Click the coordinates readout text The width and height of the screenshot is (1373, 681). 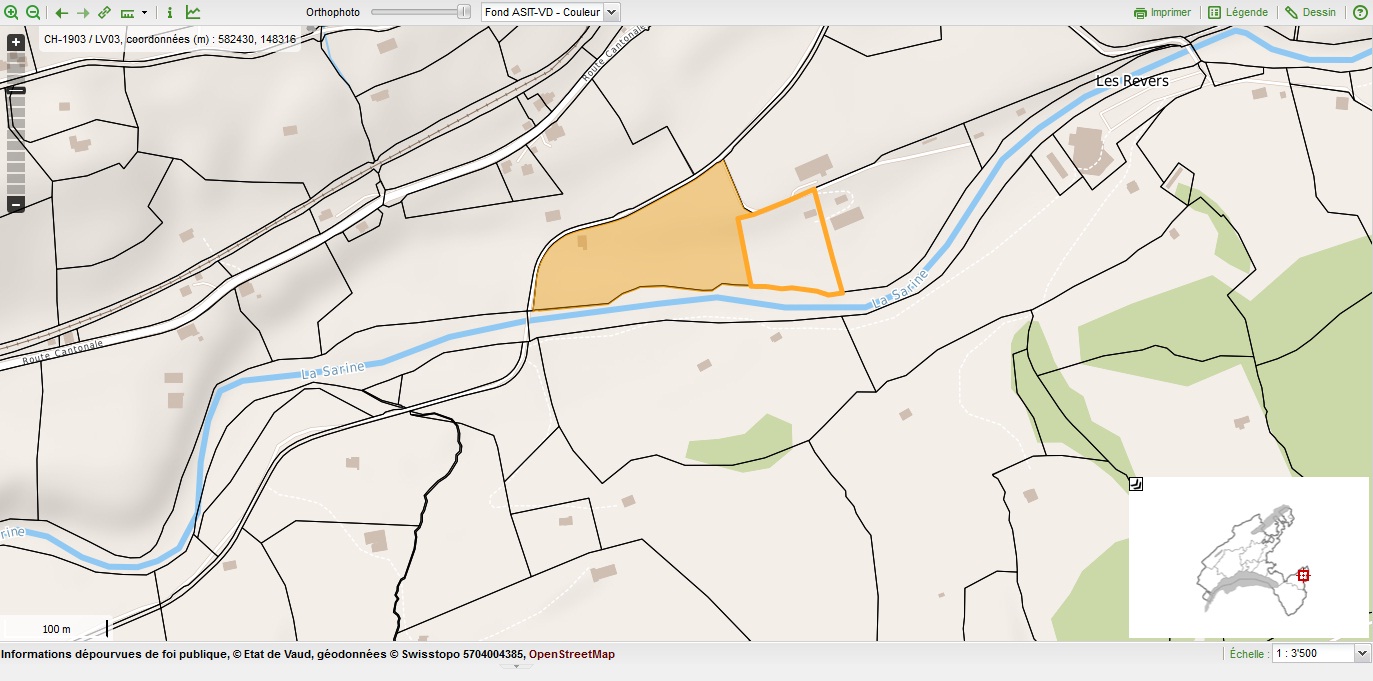170,39
